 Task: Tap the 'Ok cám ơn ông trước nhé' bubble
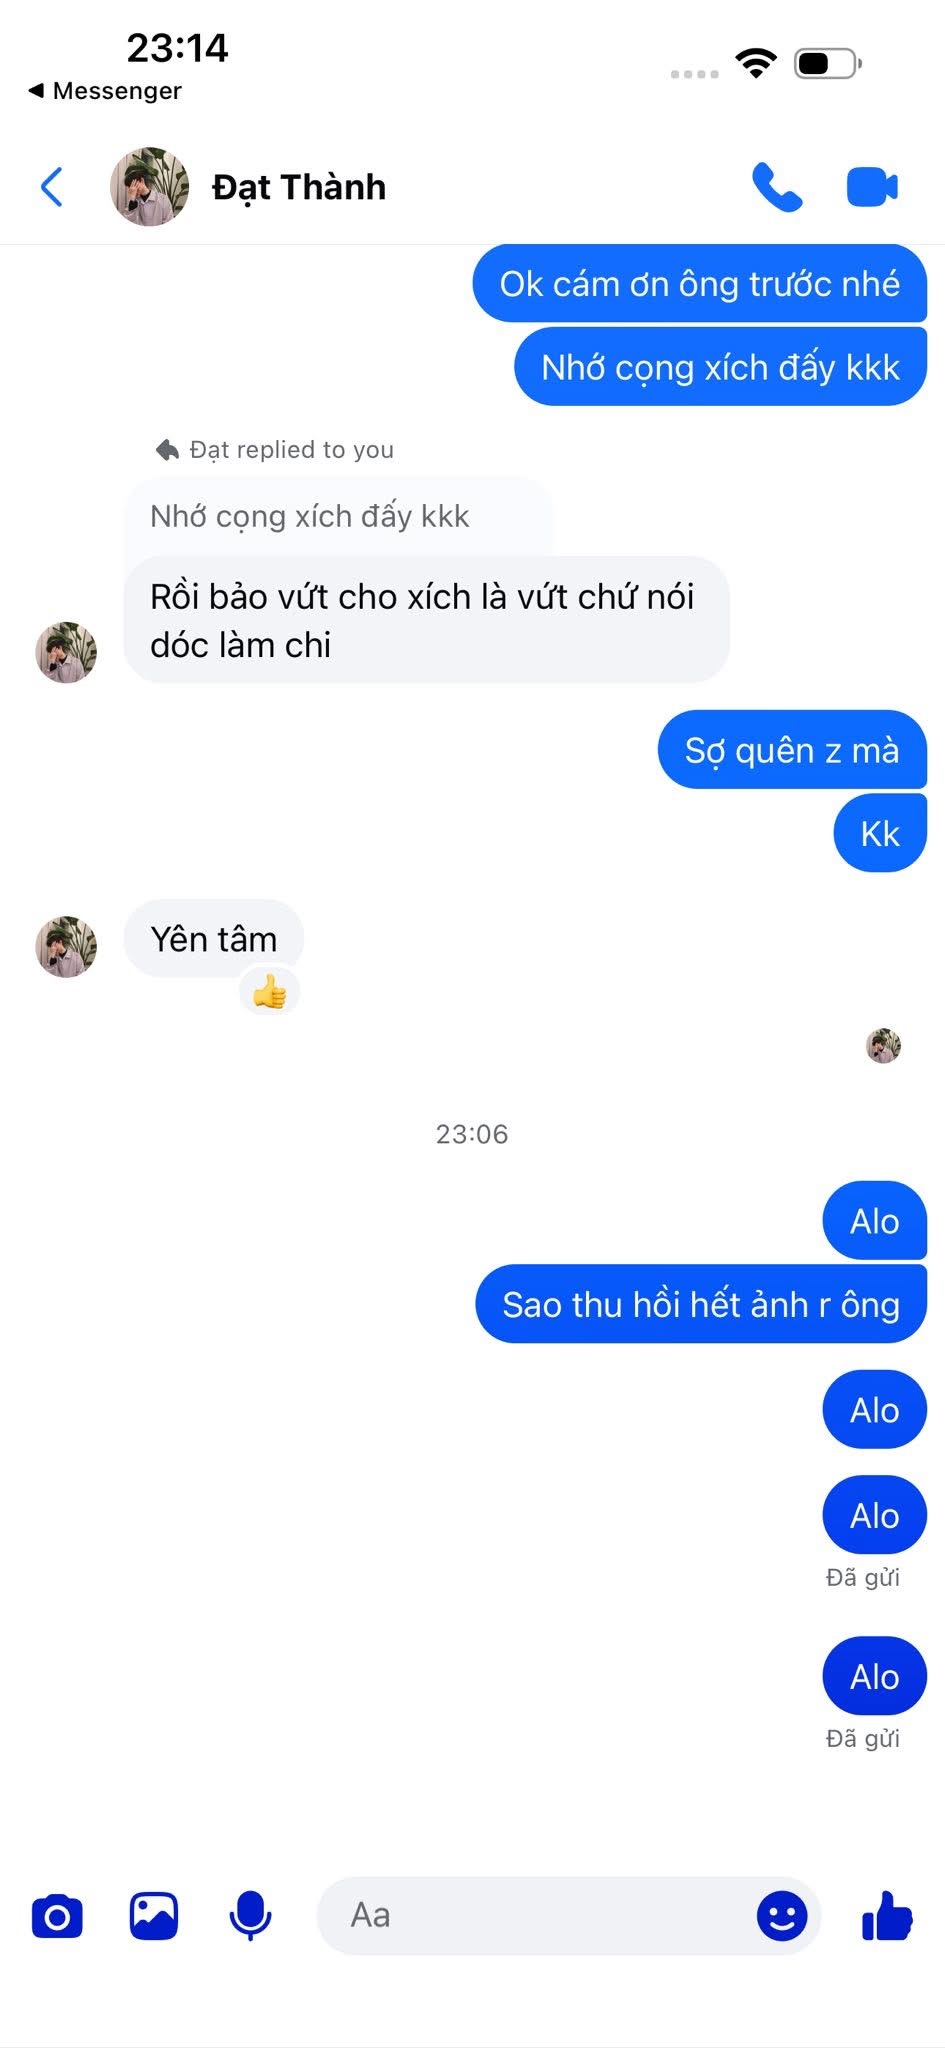[x=700, y=284]
